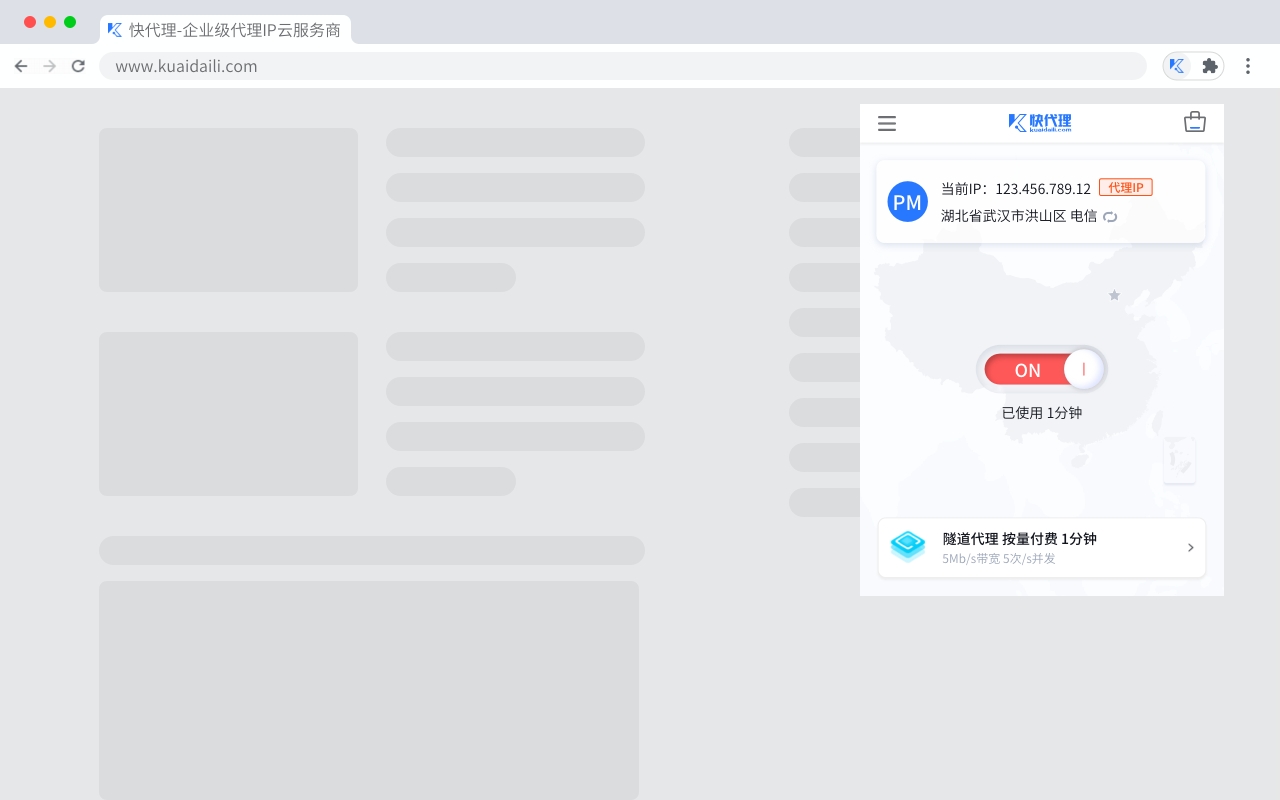
Task: Click the 5Mb/s带宽 bandwidth label
Action: 971,558
